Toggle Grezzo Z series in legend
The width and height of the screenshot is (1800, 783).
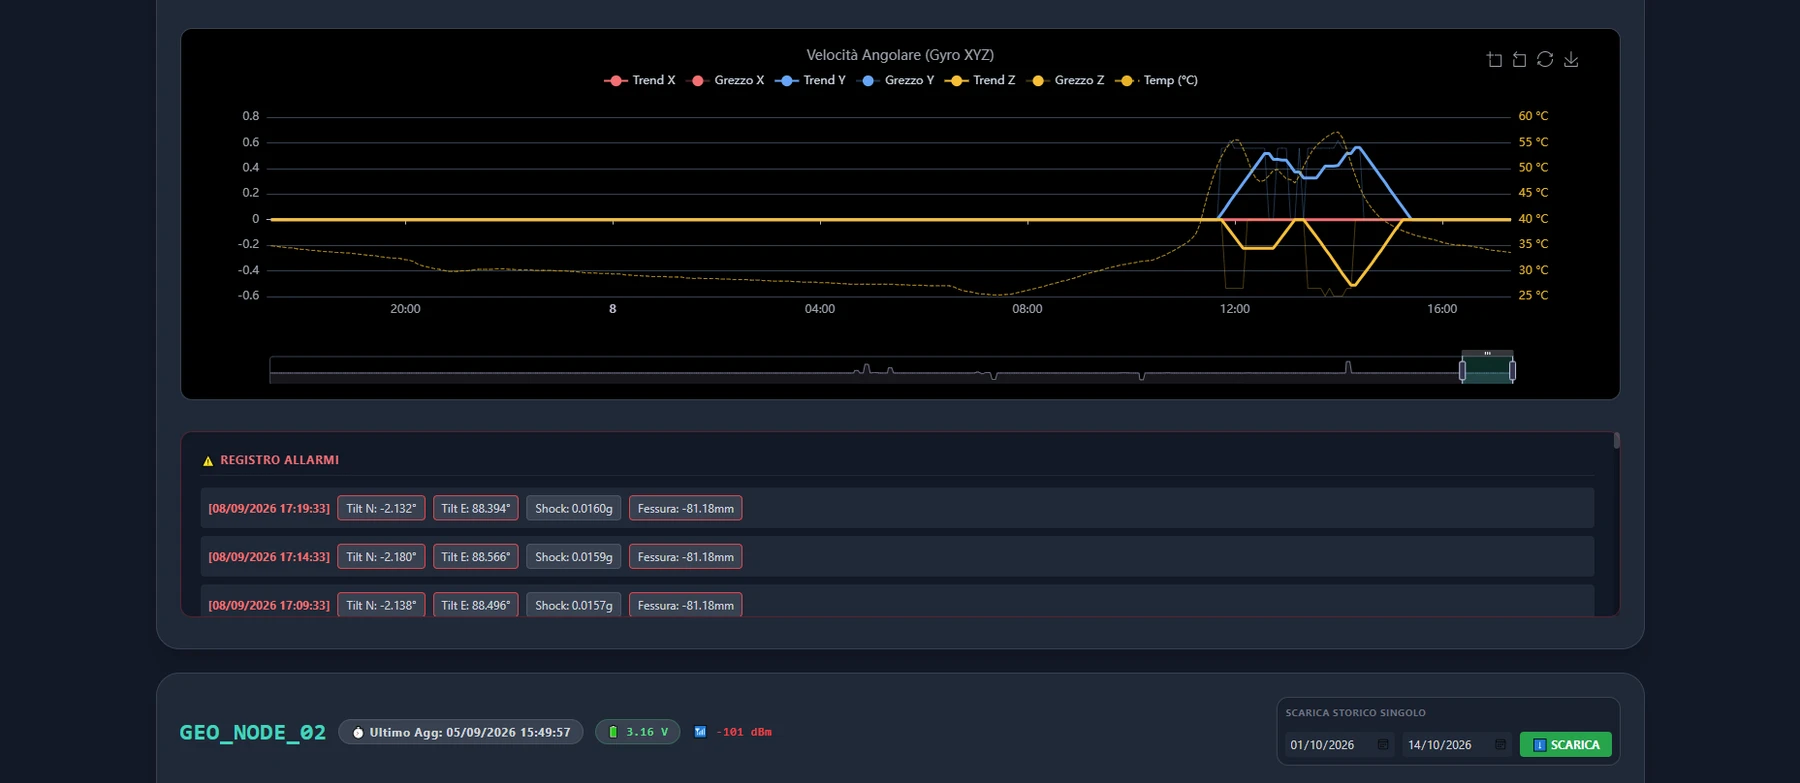pos(1067,81)
